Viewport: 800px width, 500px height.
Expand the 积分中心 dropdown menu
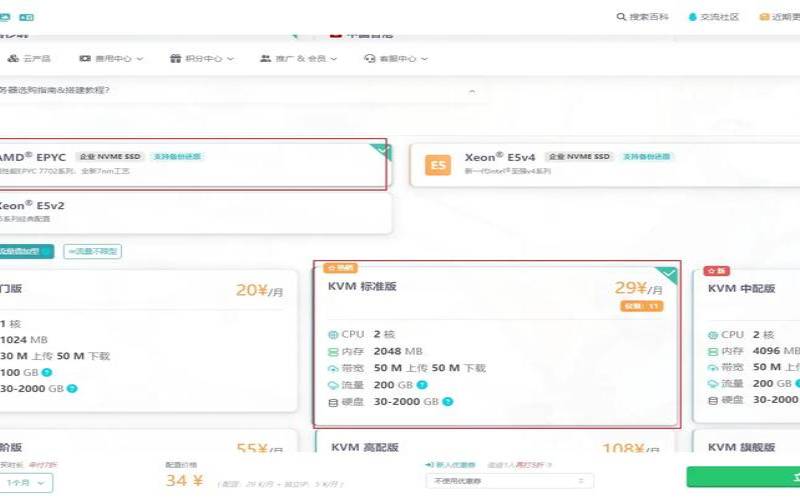coord(202,59)
